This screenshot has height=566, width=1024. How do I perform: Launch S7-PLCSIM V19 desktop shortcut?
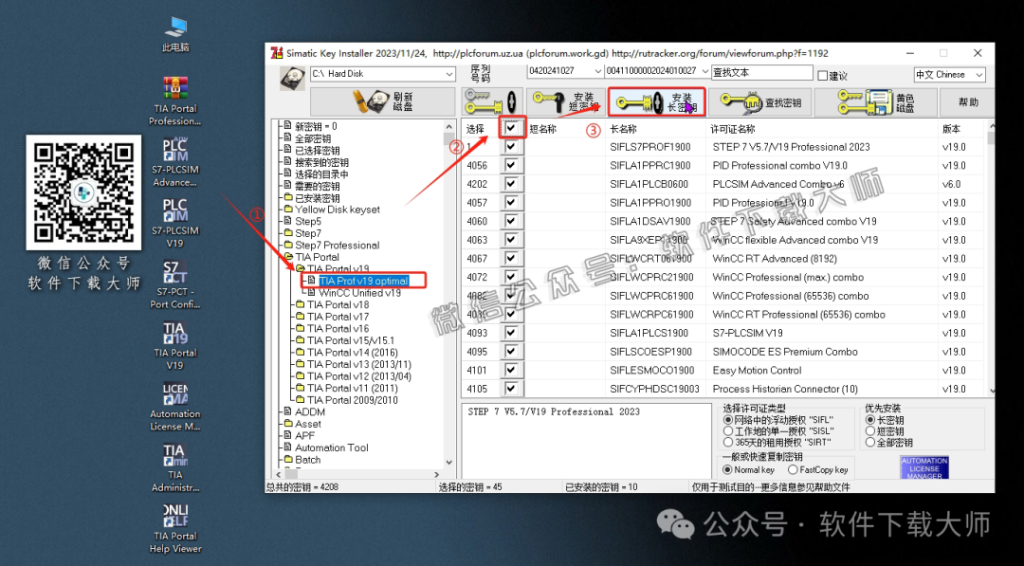(175, 223)
